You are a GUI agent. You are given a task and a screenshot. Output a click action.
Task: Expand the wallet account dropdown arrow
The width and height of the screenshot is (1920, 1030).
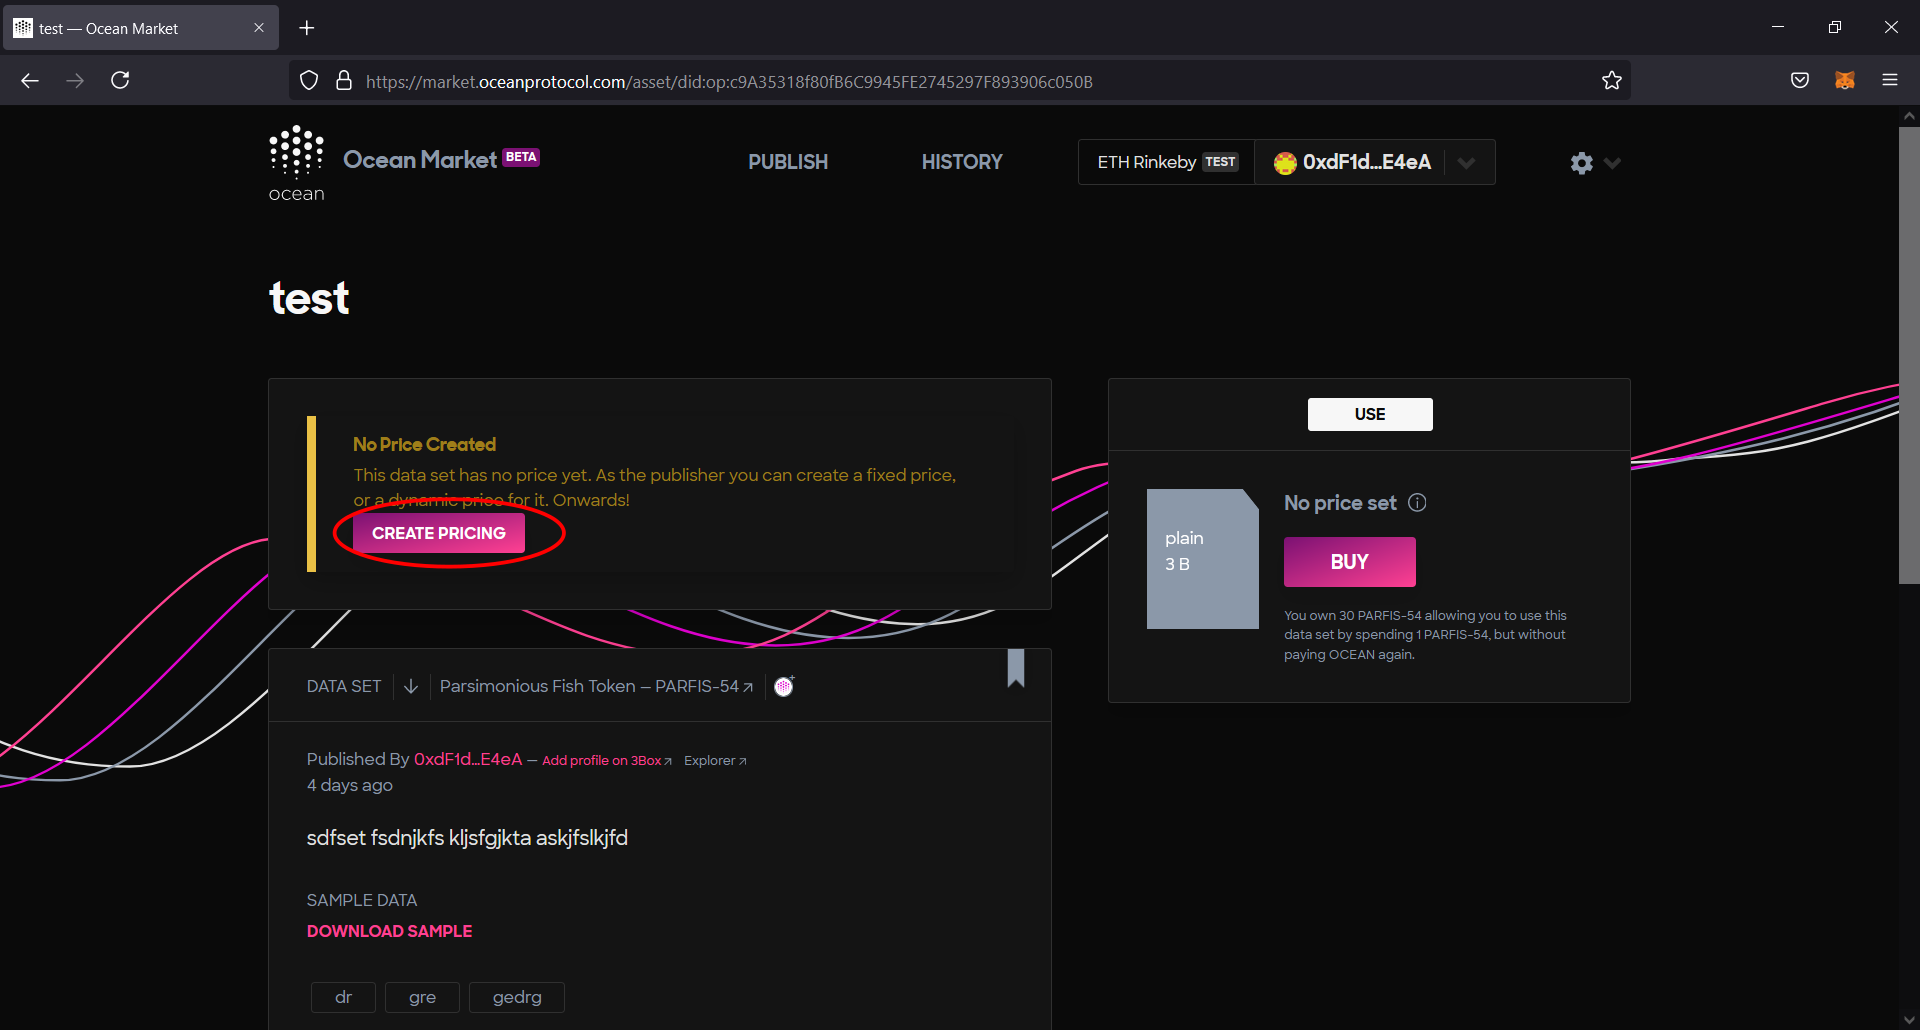(1466, 163)
